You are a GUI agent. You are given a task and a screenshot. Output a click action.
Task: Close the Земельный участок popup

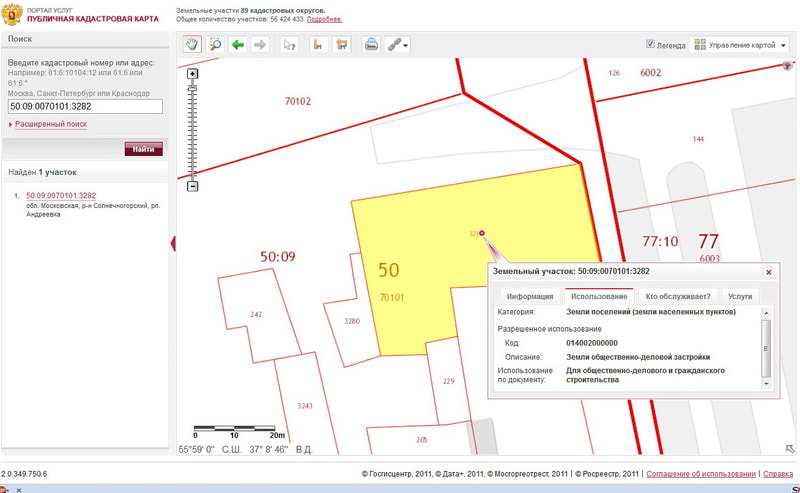768,271
